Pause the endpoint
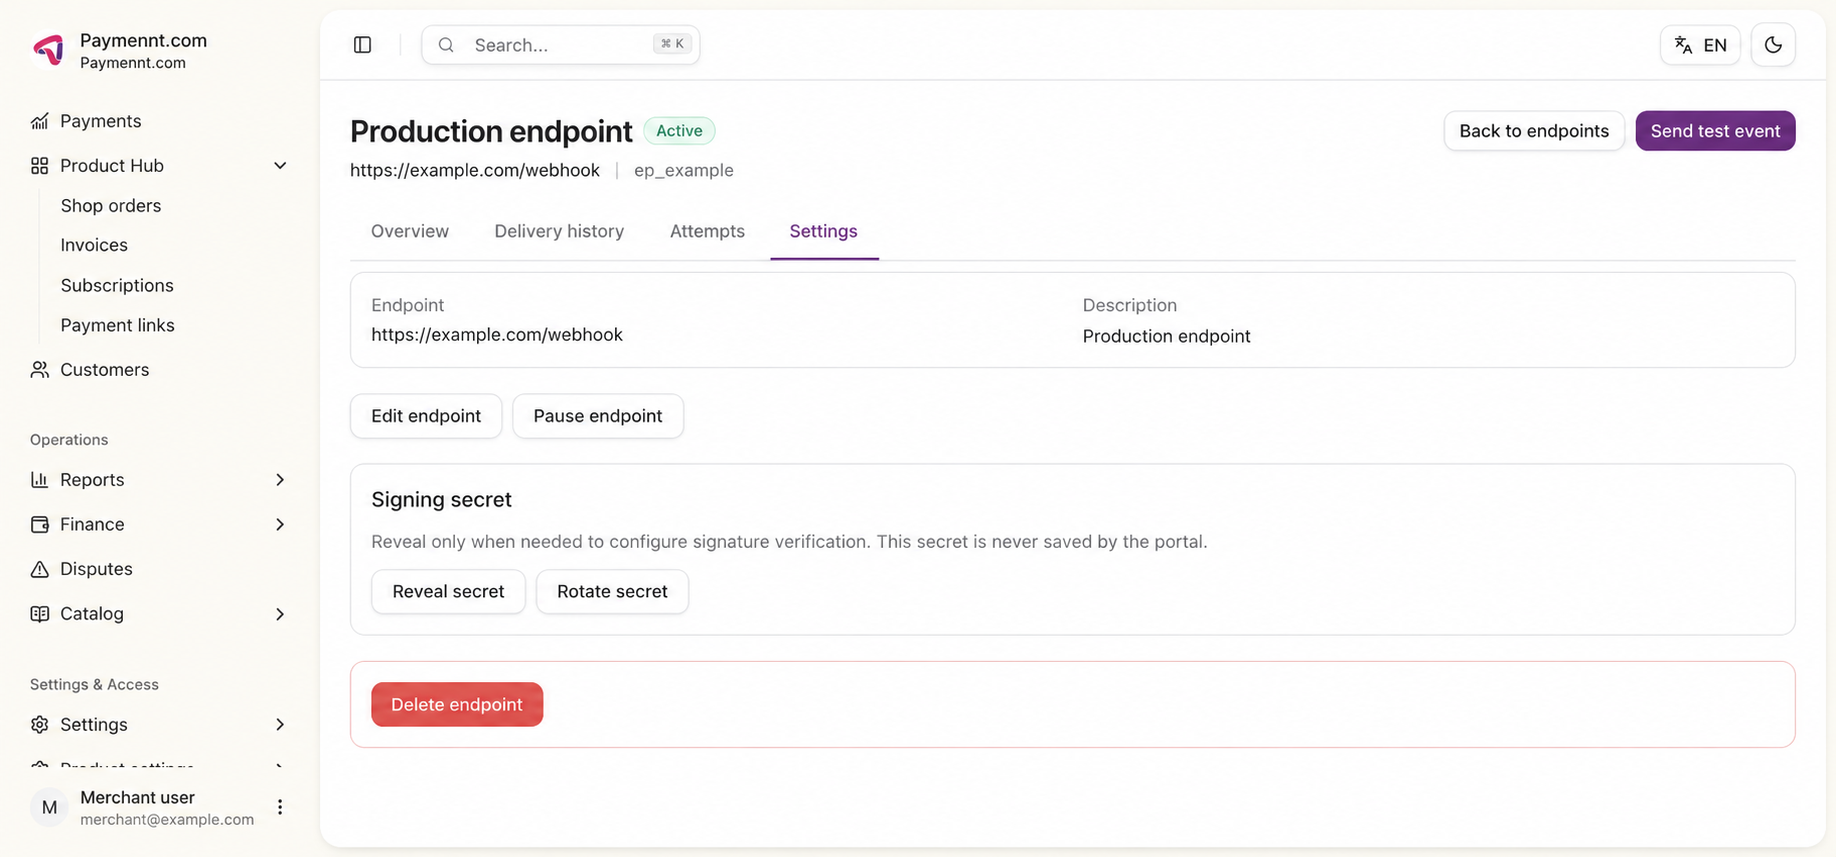The image size is (1836, 857). [598, 416]
